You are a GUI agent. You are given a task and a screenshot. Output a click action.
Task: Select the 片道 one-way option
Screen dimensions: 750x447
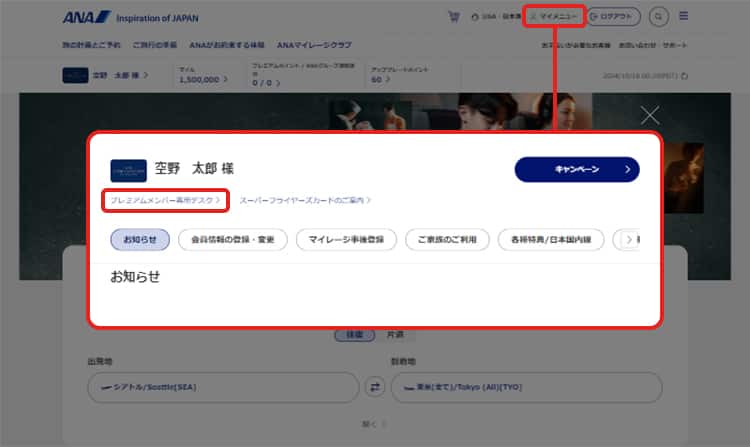click(x=397, y=335)
